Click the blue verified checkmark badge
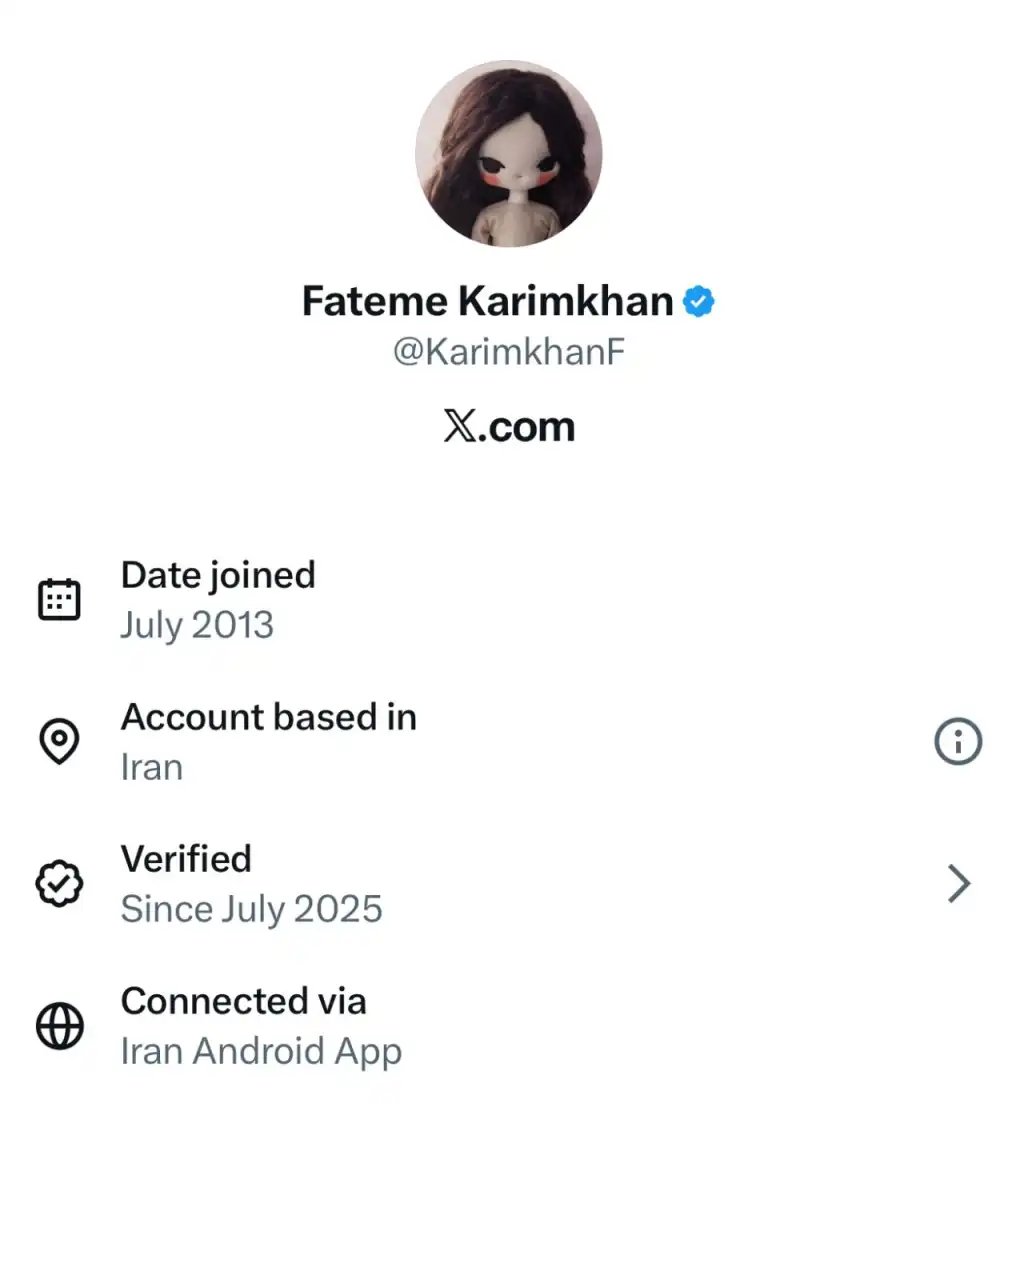Screen dimensions: 1024x1283 tap(699, 301)
